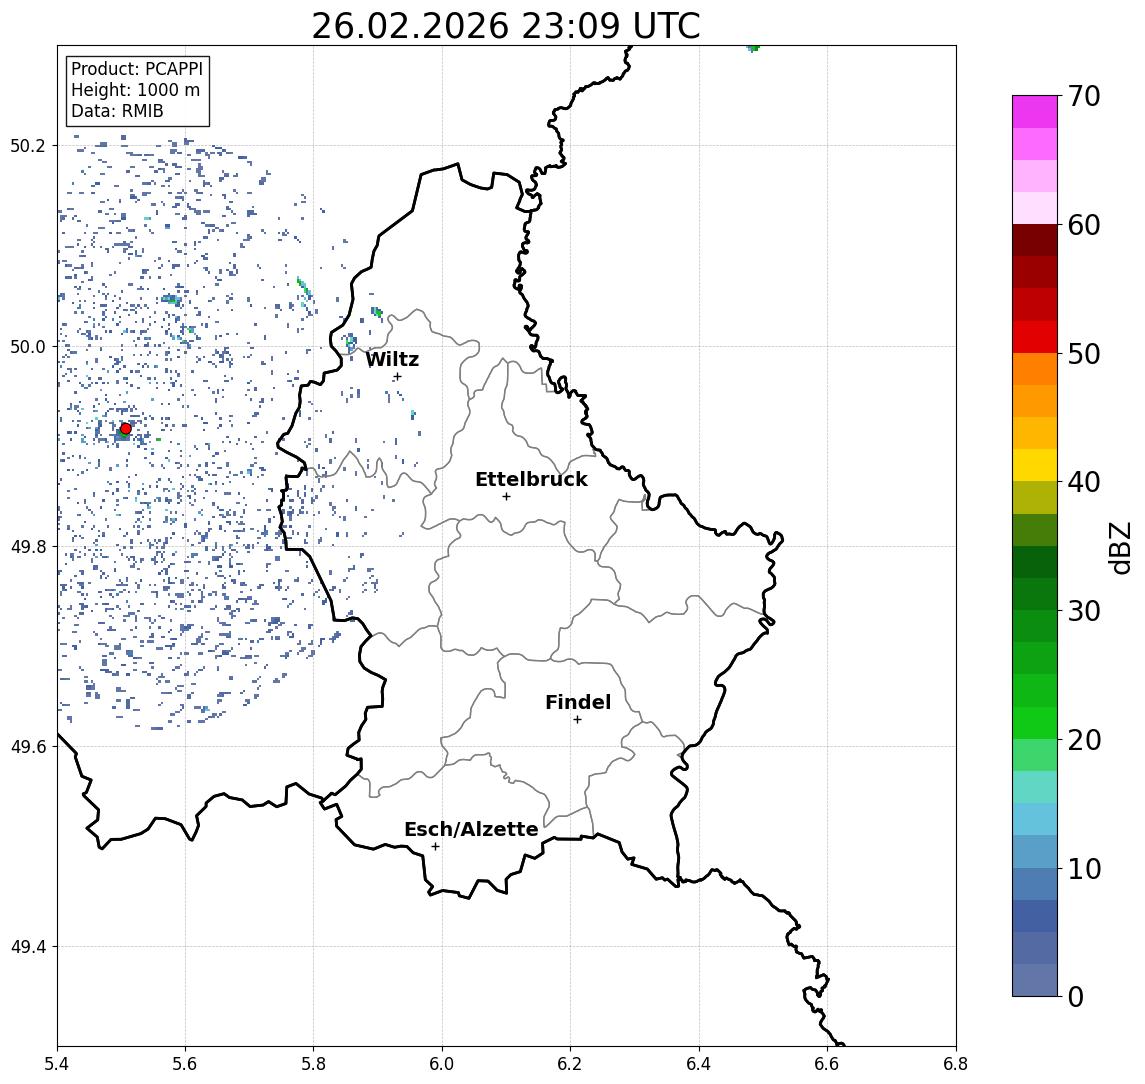Click the dBZ colorbar label
Viewport: 1145px width, 1084px height.
point(1119,548)
